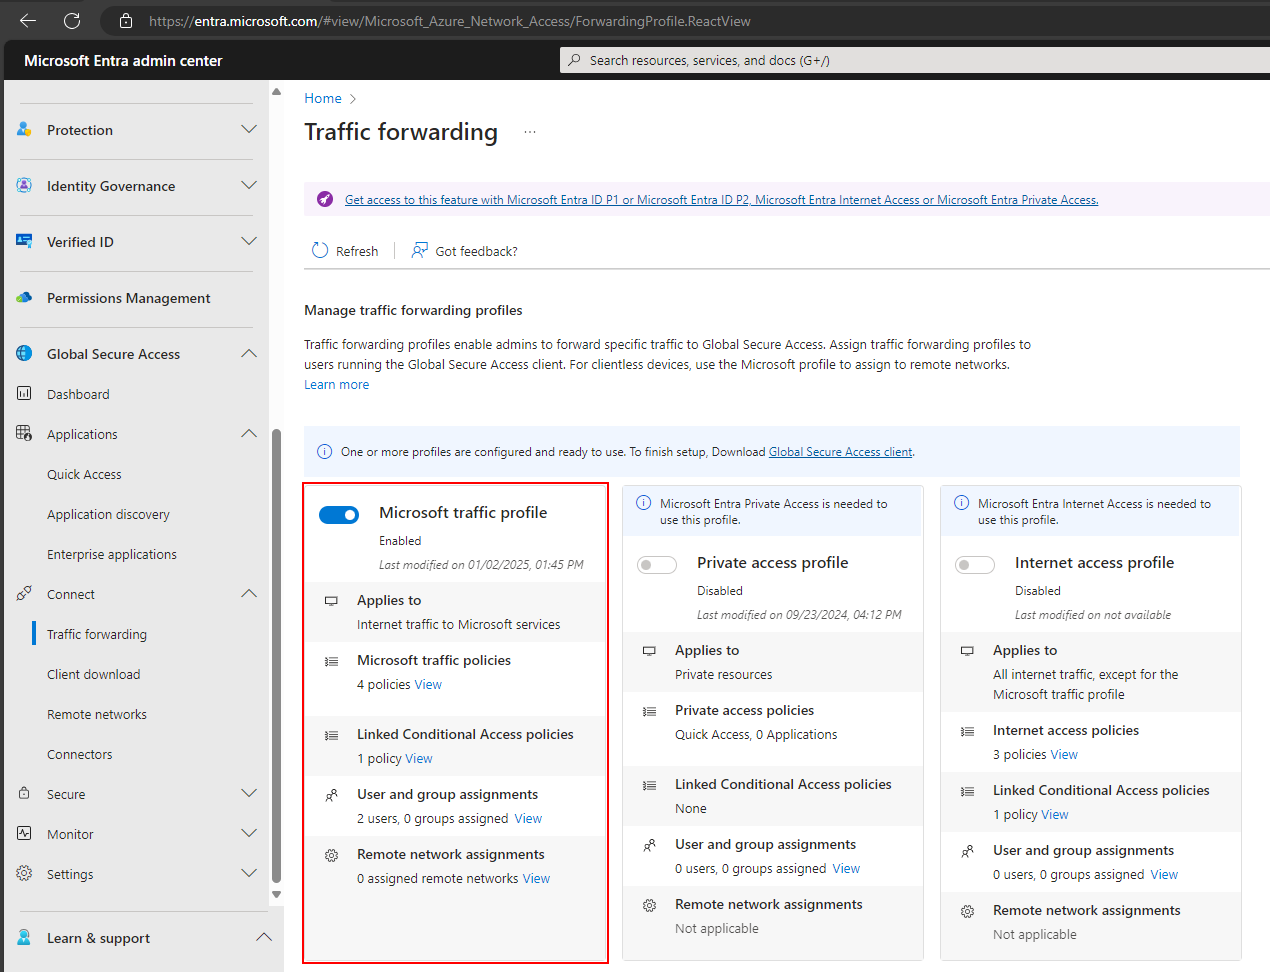1270x972 pixels.
Task: Open Quick Access in sidebar
Action: click(84, 474)
